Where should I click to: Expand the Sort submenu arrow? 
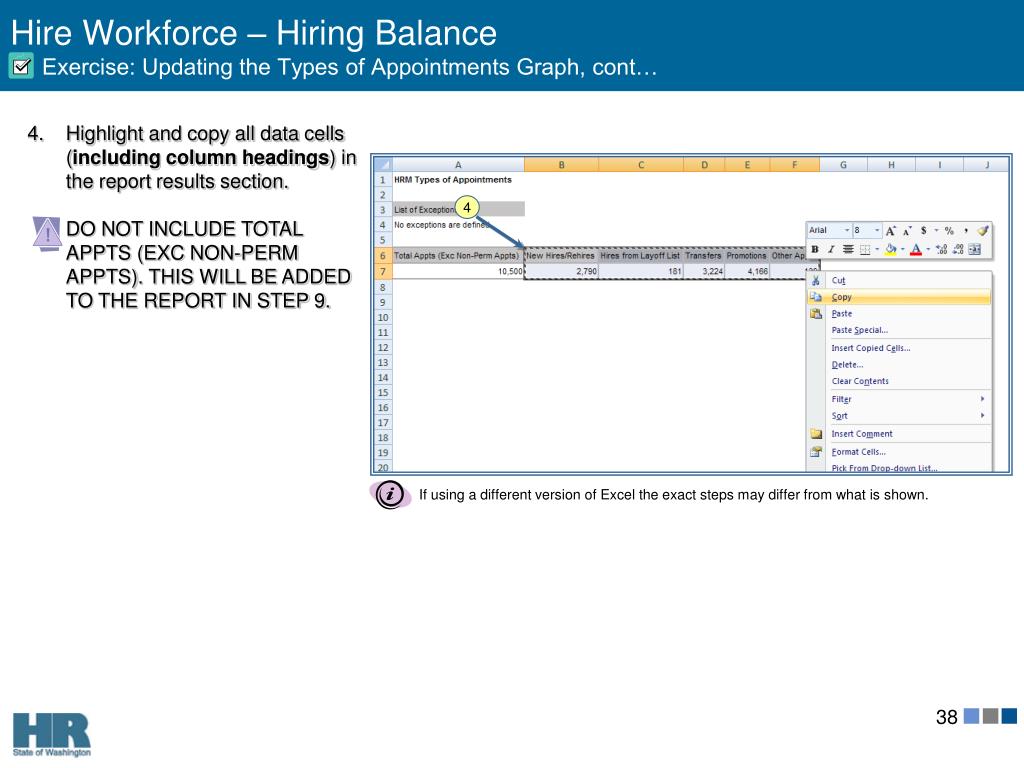[982, 415]
